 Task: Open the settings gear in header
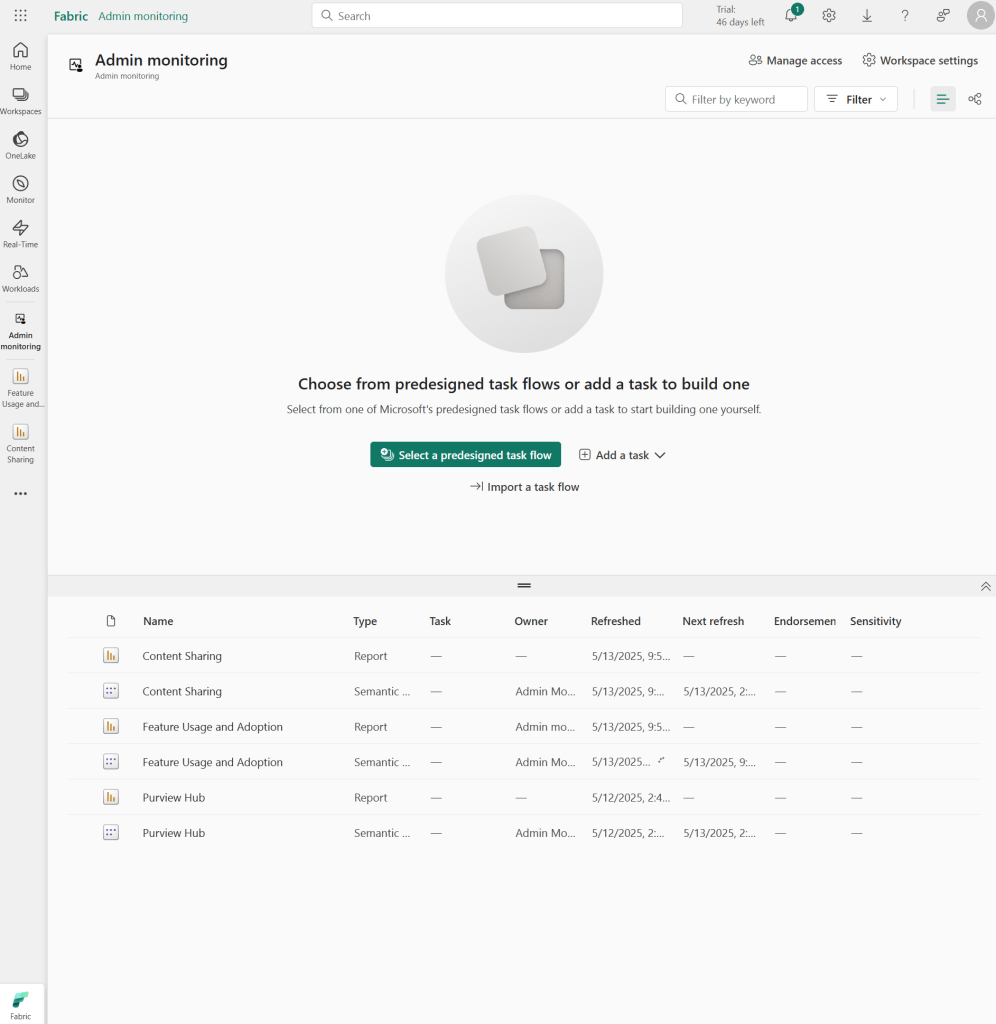tap(829, 16)
